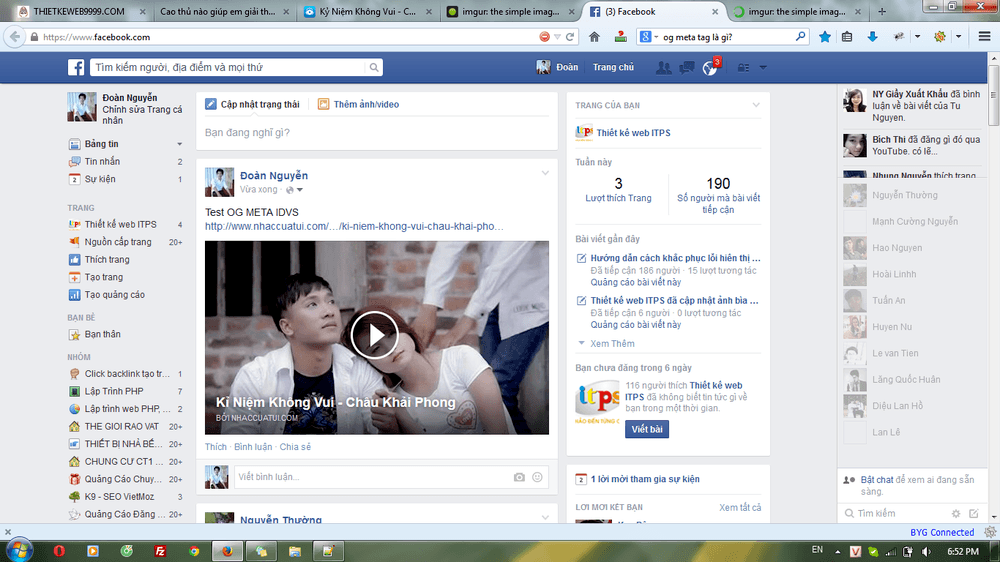1000x562 pixels.
Task: Show hidden tray icons arrow
Action: point(837,552)
